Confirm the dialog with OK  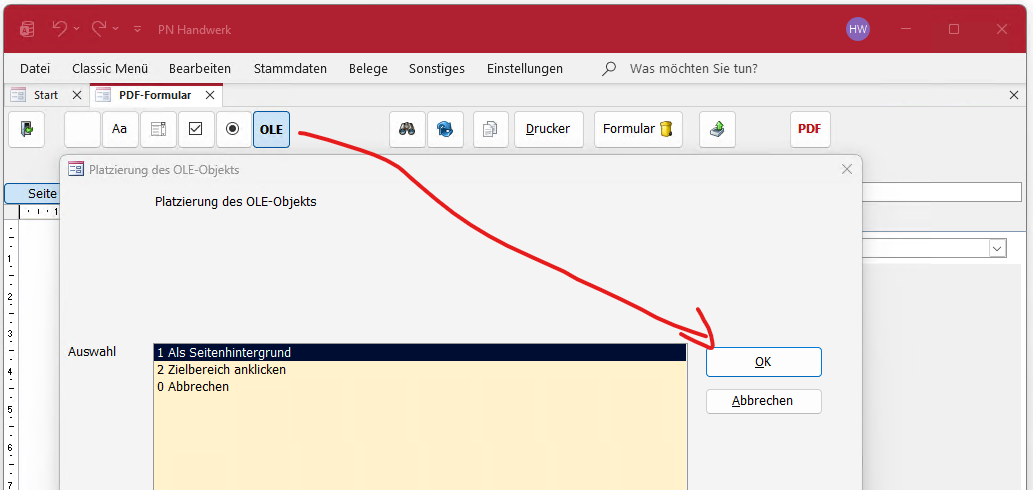[x=763, y=362]
